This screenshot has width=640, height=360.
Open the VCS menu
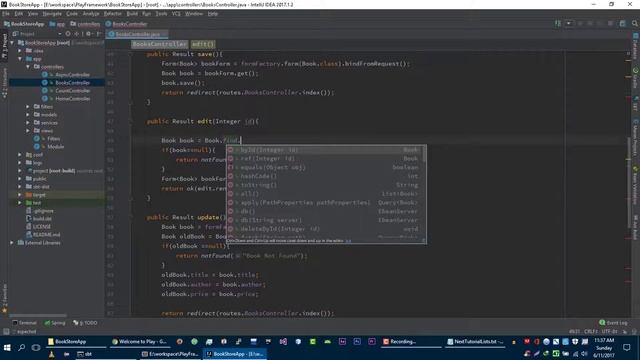pos(176,13)
